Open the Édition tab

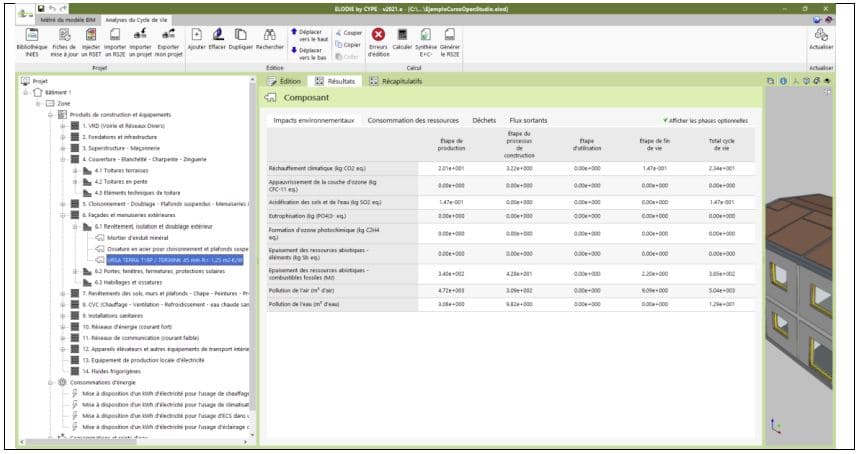[x=284, y=81]
